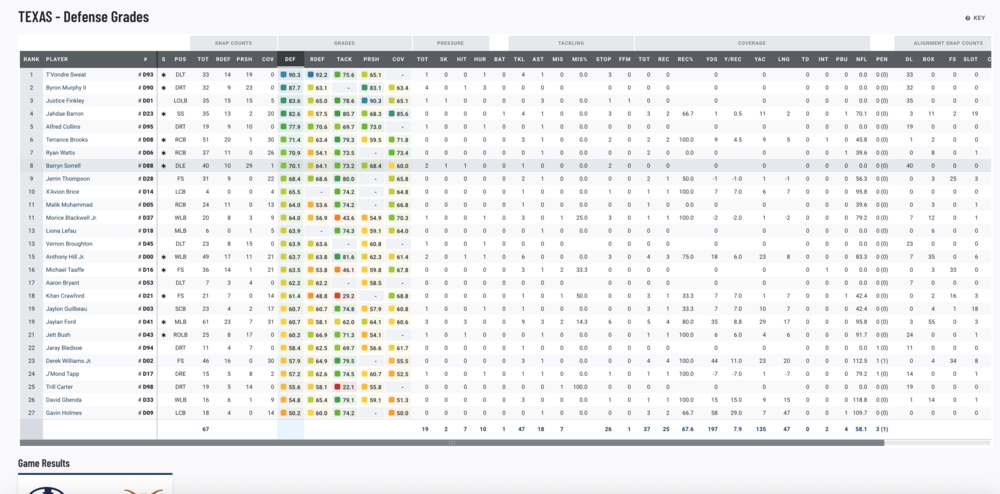This screenshot has height=494, width=1000.
Task: Sort by REC% coverage column header
Action: [686, 59]
